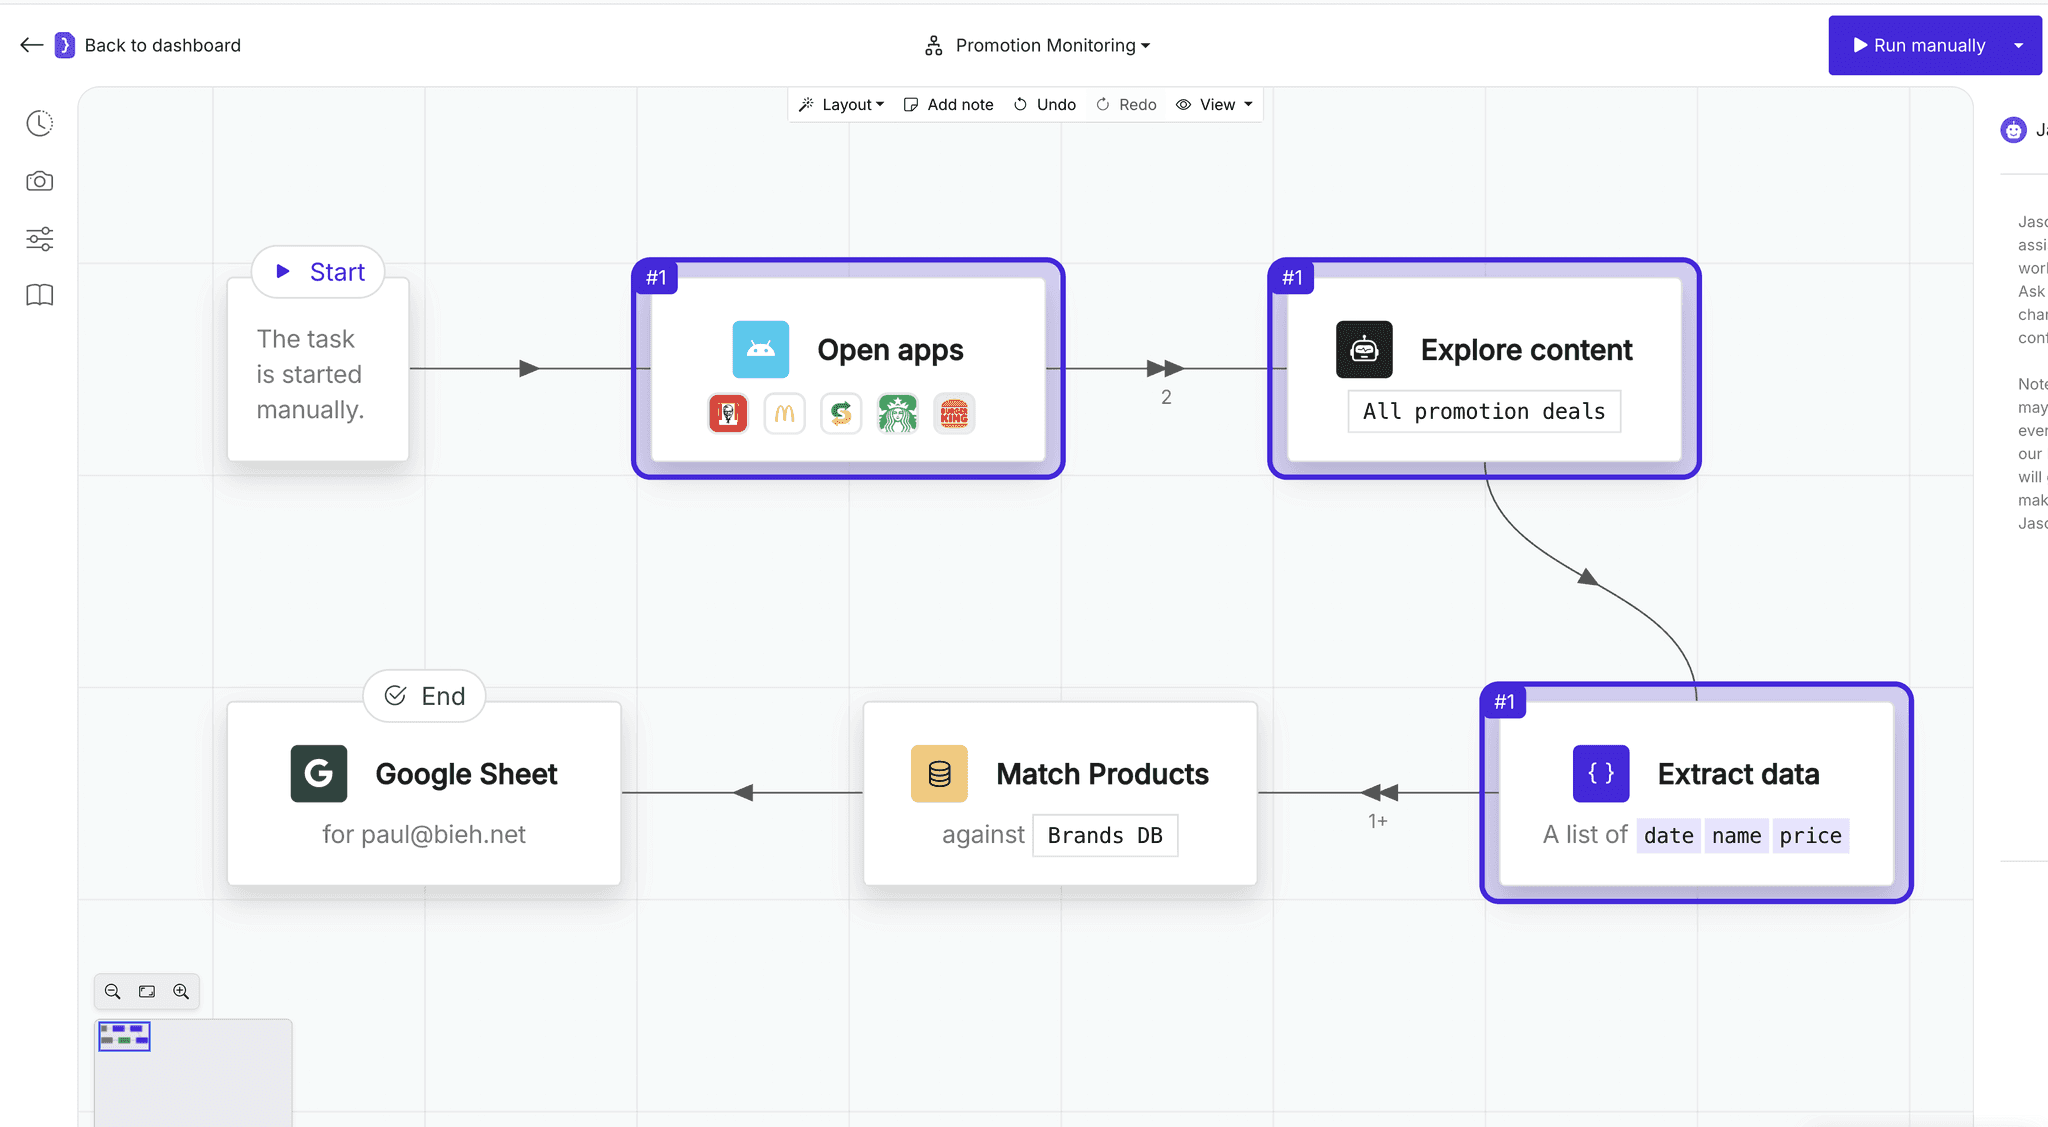Open documentation via the book icon

(x=39, y=295)
